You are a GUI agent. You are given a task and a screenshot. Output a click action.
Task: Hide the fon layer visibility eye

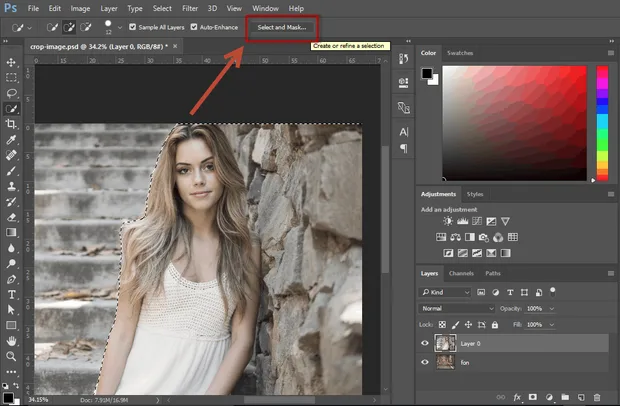pos(425,362)
